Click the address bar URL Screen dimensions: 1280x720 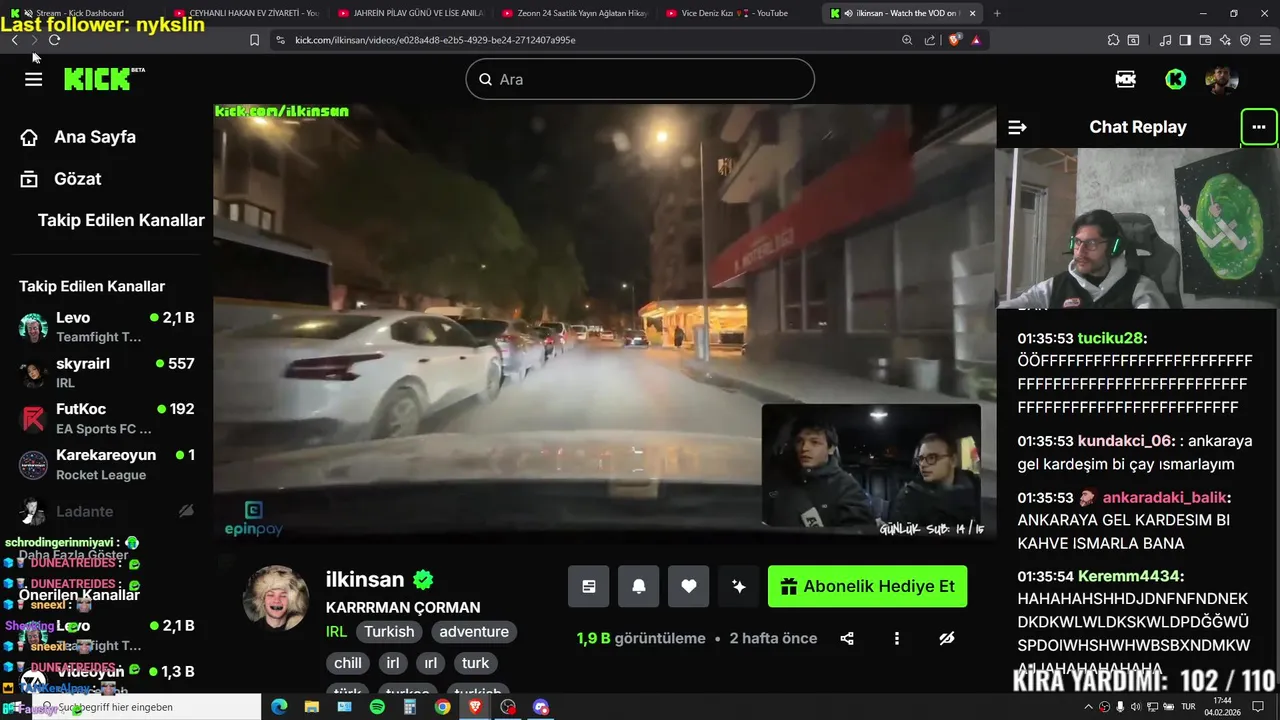435,40
